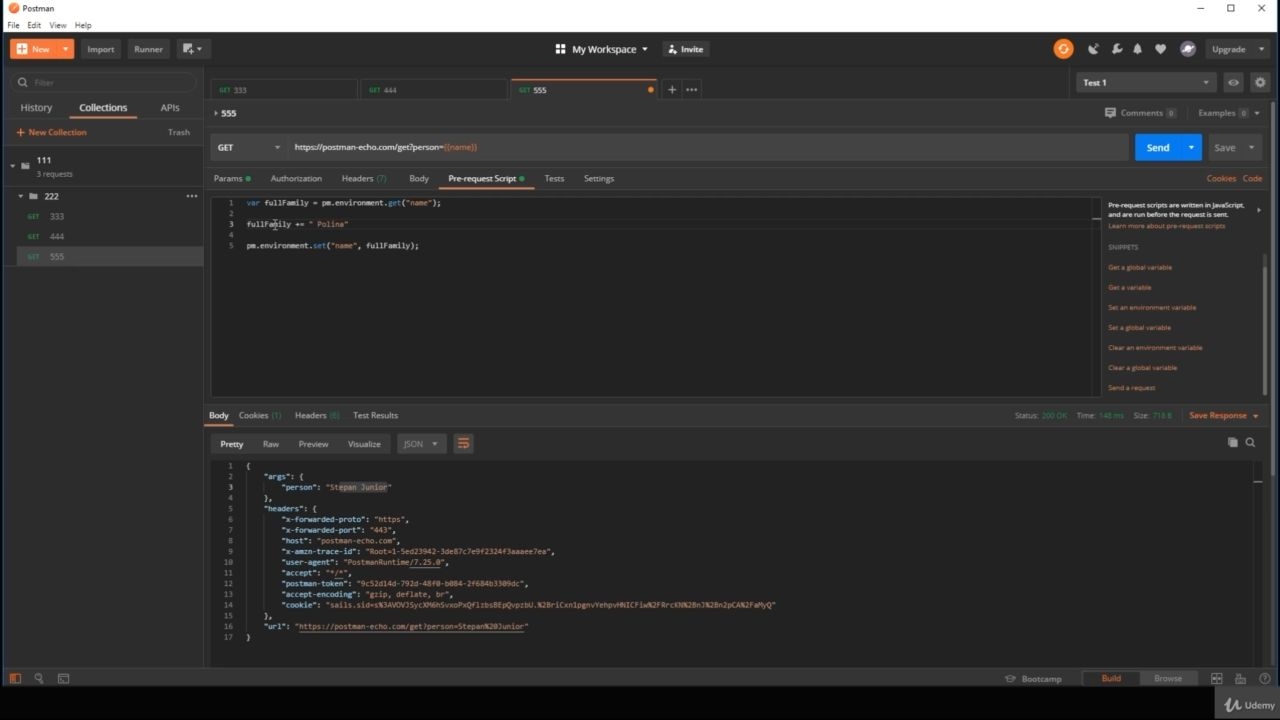Viewport: 1280px width, 720px height.
Task: Insert the Set an environment variable snippet
Action: tap(1152, 307)
